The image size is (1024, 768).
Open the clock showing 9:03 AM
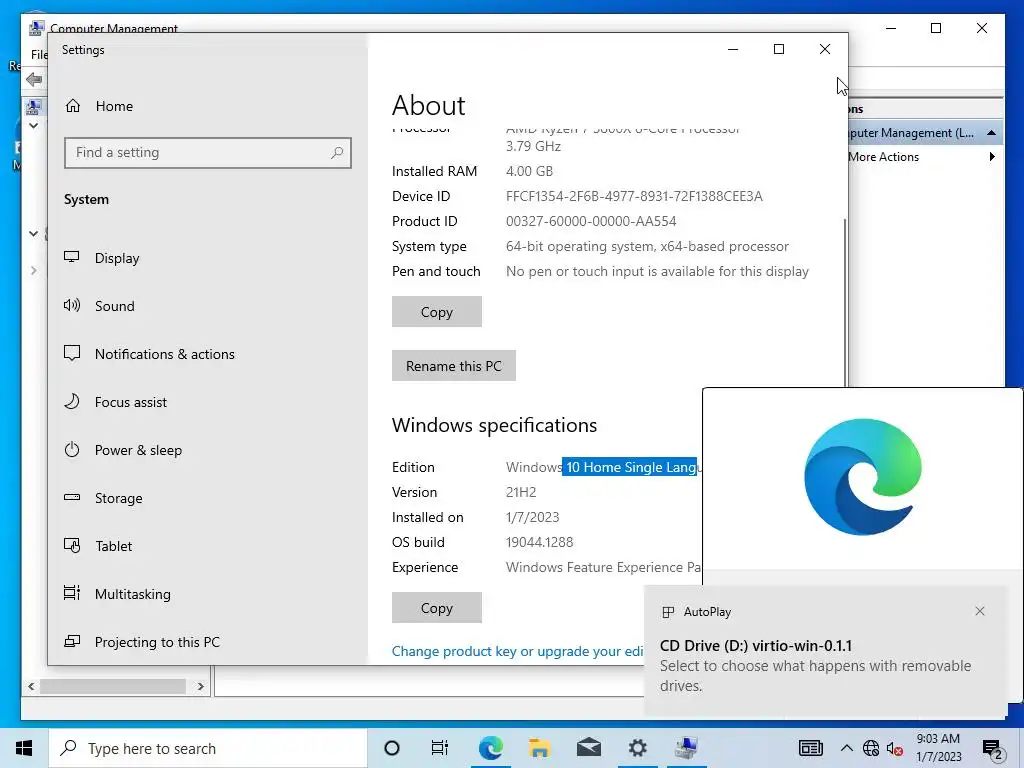pyautogui.click(x=938, y=748)
